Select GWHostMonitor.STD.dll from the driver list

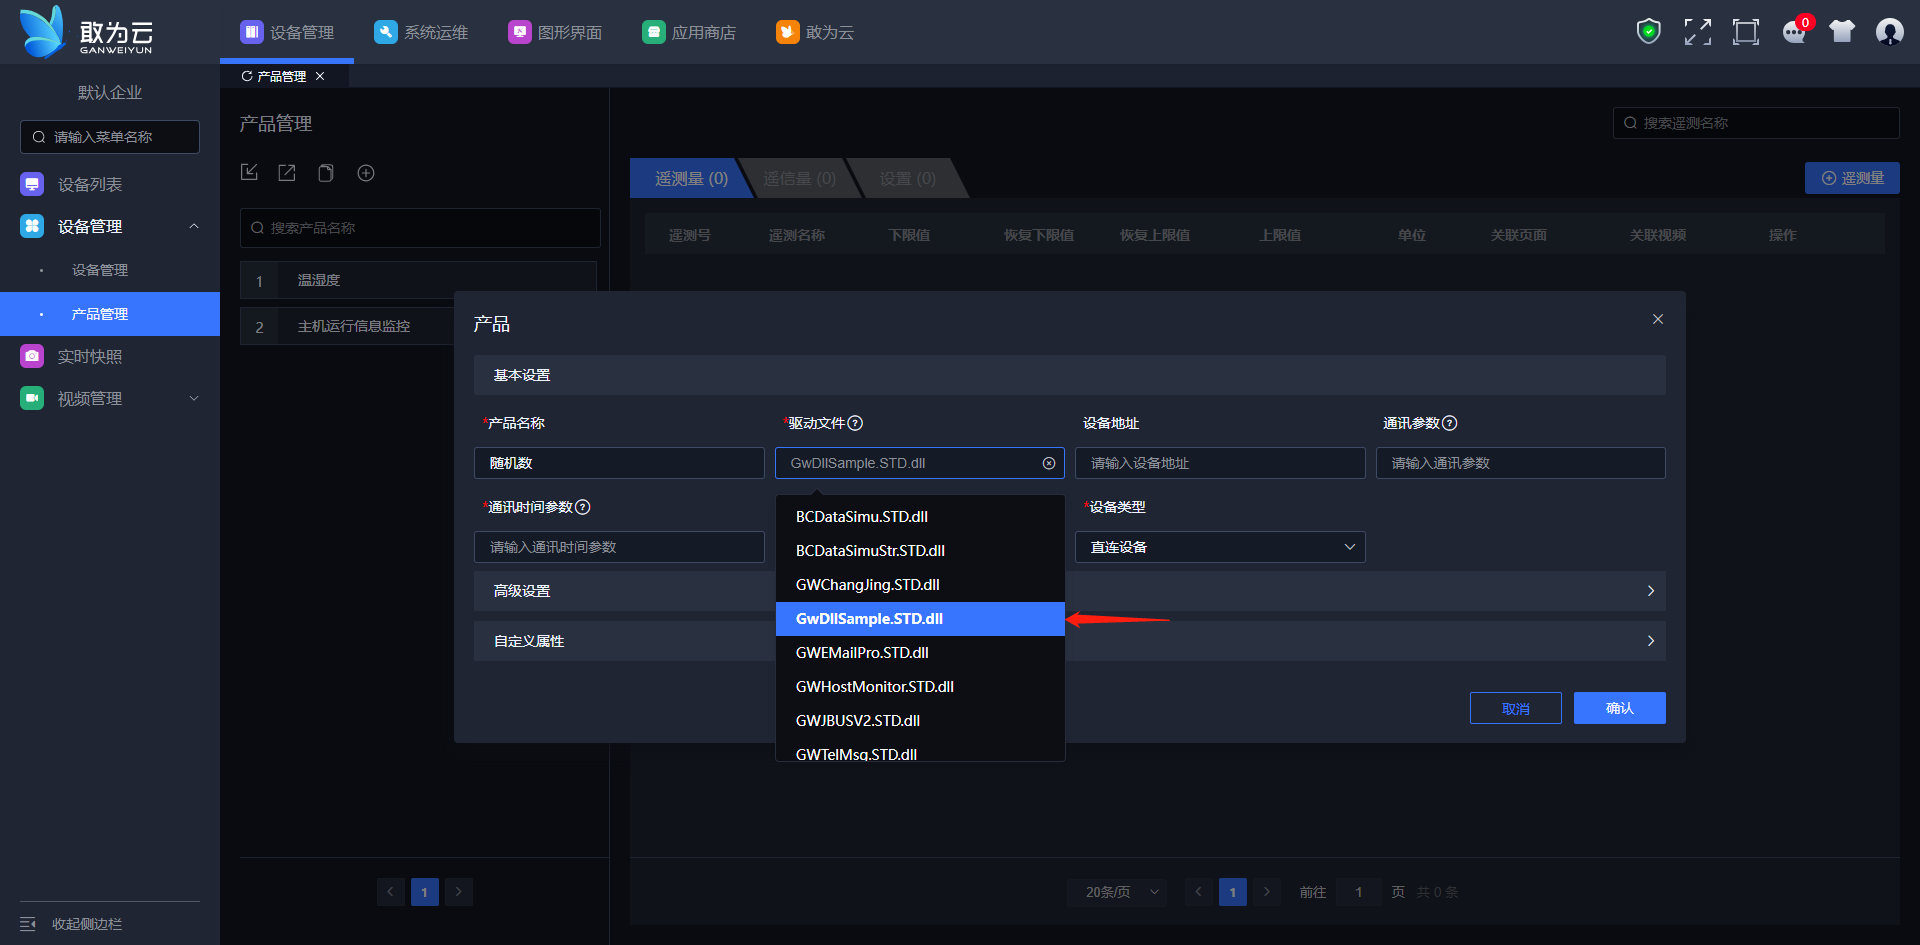[874, 687]
